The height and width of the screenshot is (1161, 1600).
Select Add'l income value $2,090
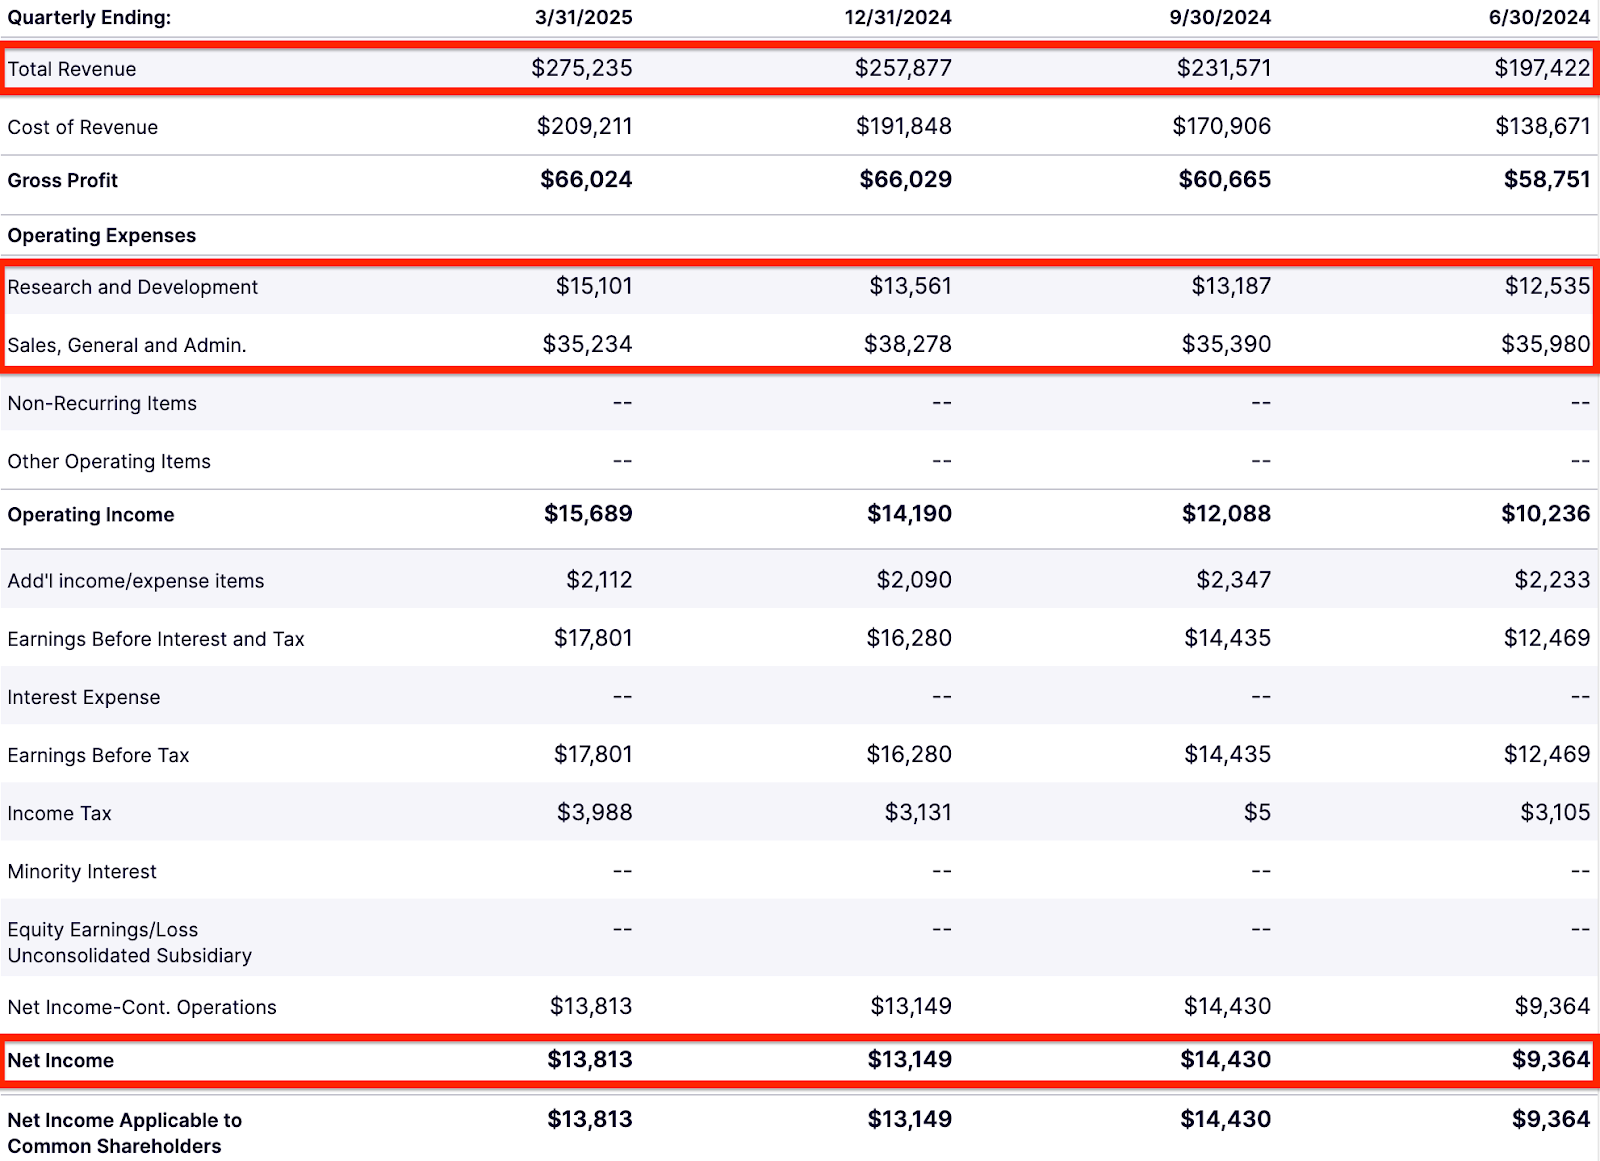click(914, 580)
